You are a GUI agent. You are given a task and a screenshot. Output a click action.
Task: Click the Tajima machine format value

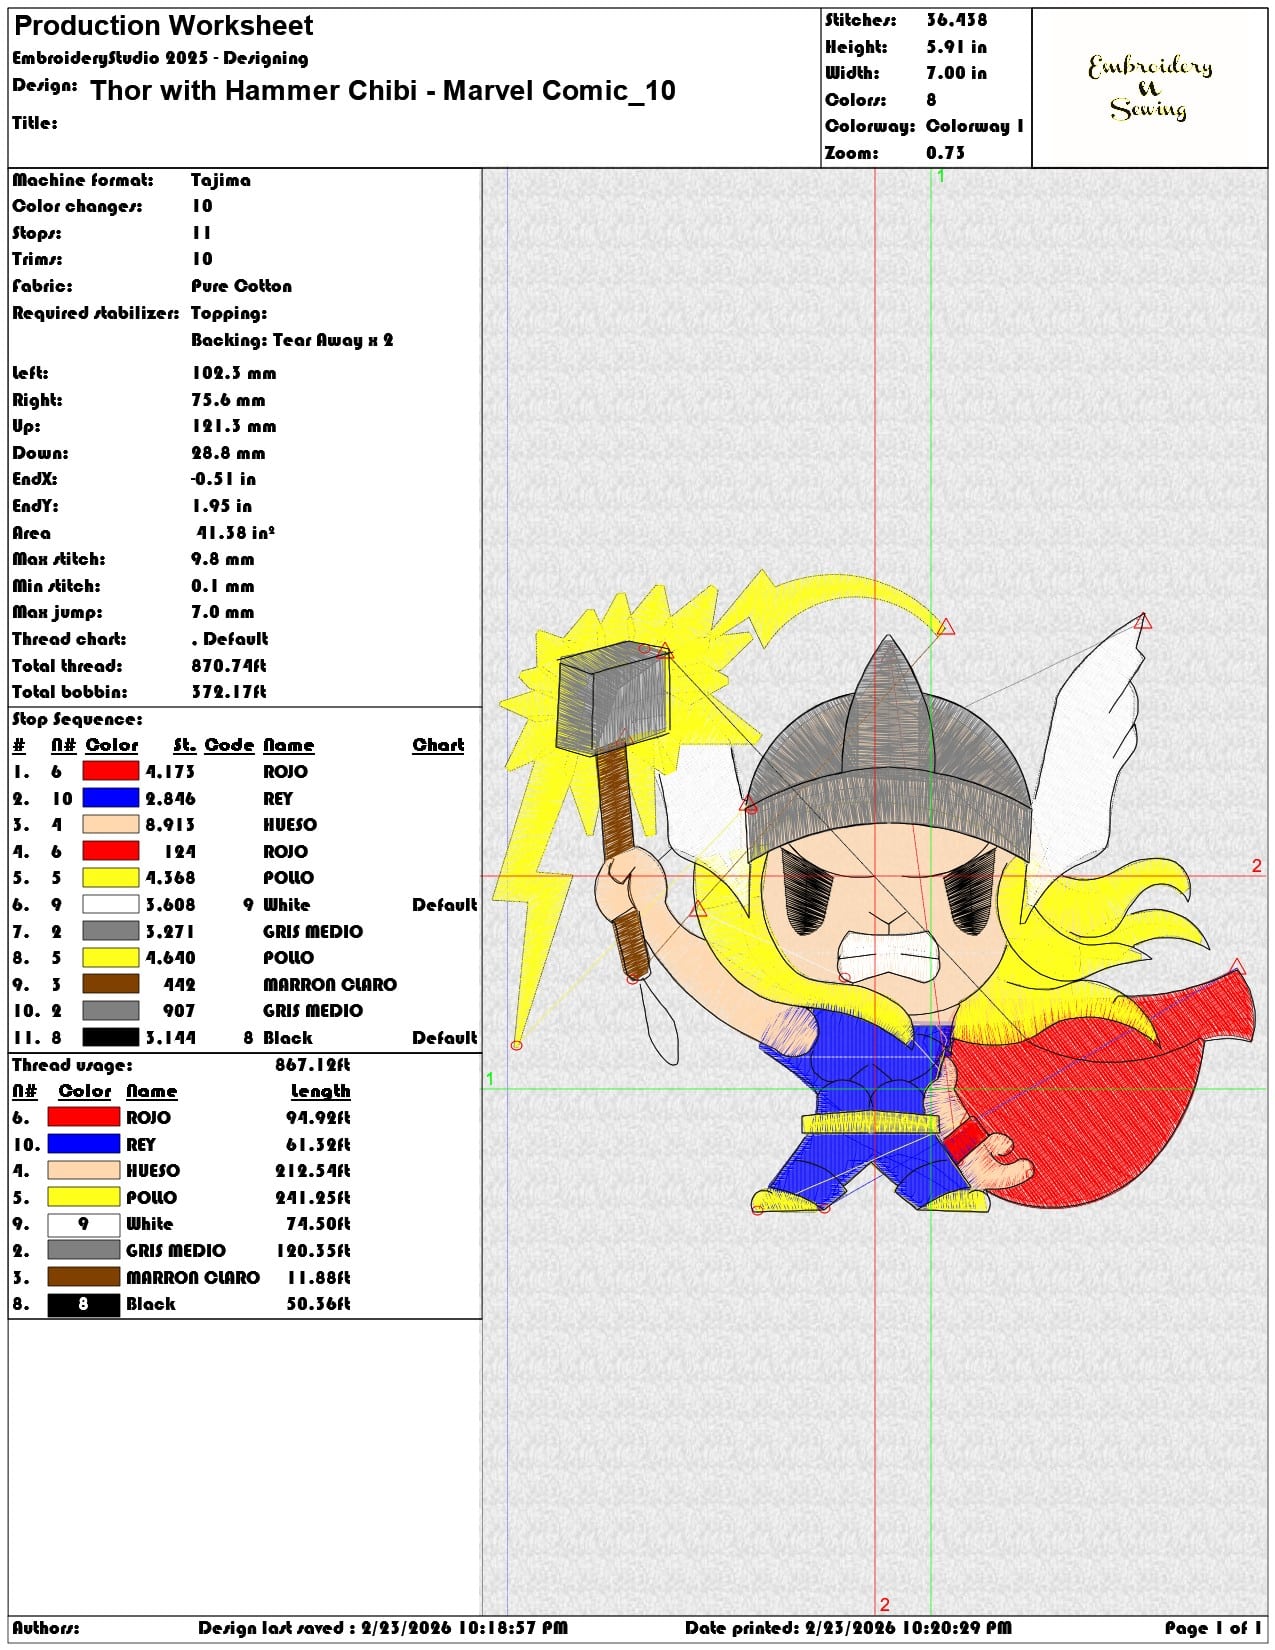point(221,180)
